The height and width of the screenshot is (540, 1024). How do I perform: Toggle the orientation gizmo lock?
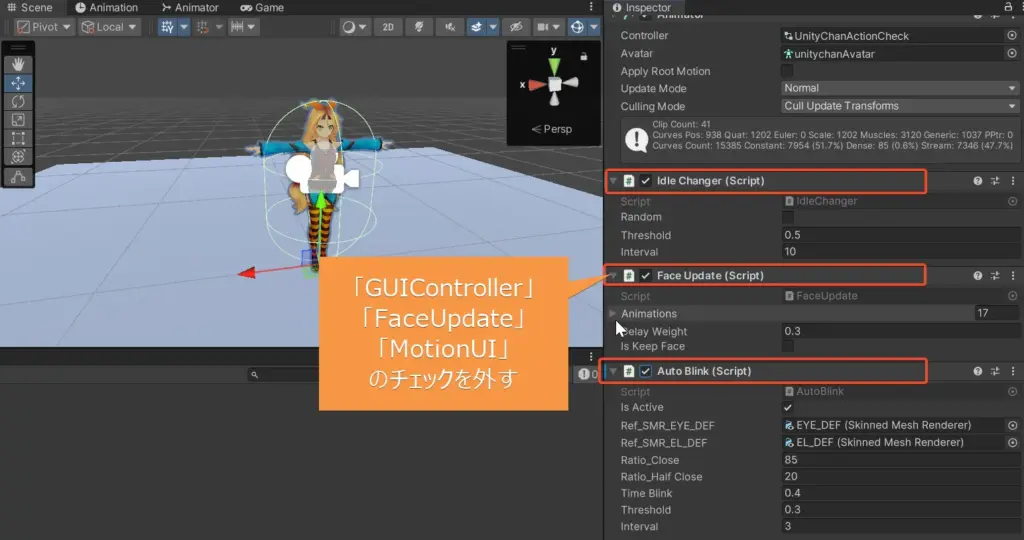584,57
